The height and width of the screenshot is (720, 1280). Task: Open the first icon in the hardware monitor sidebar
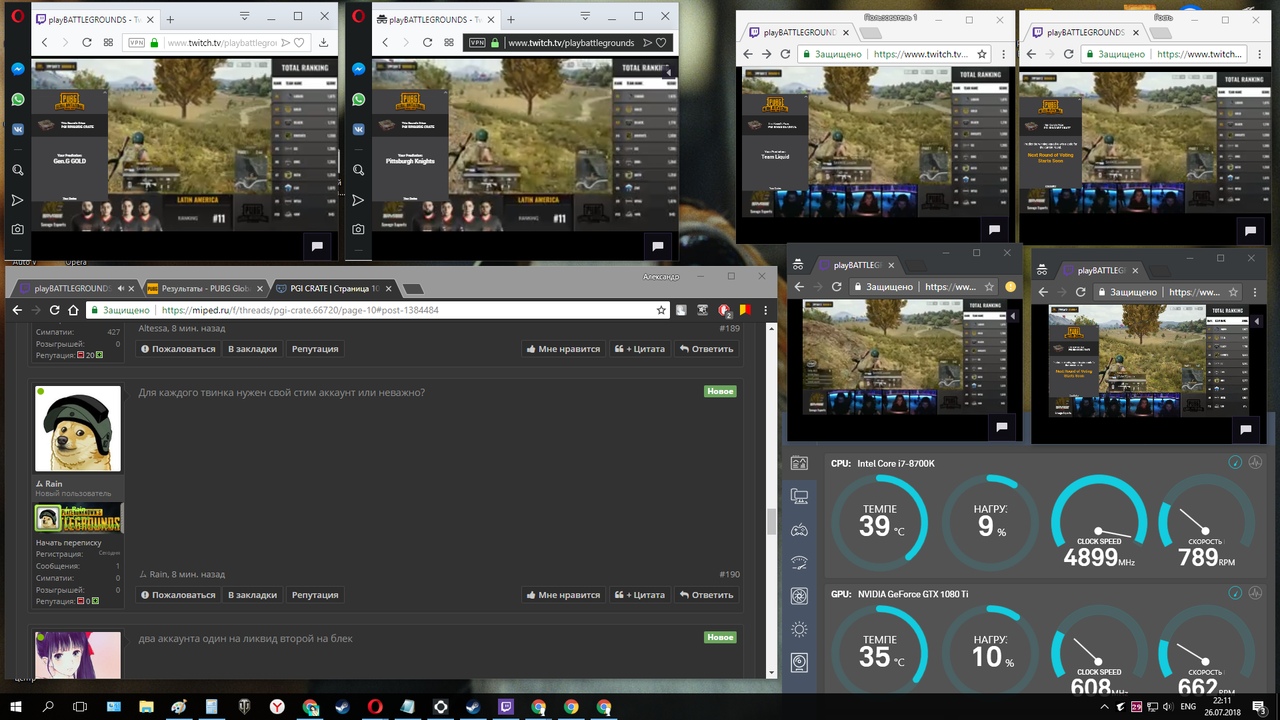(799, 463)
